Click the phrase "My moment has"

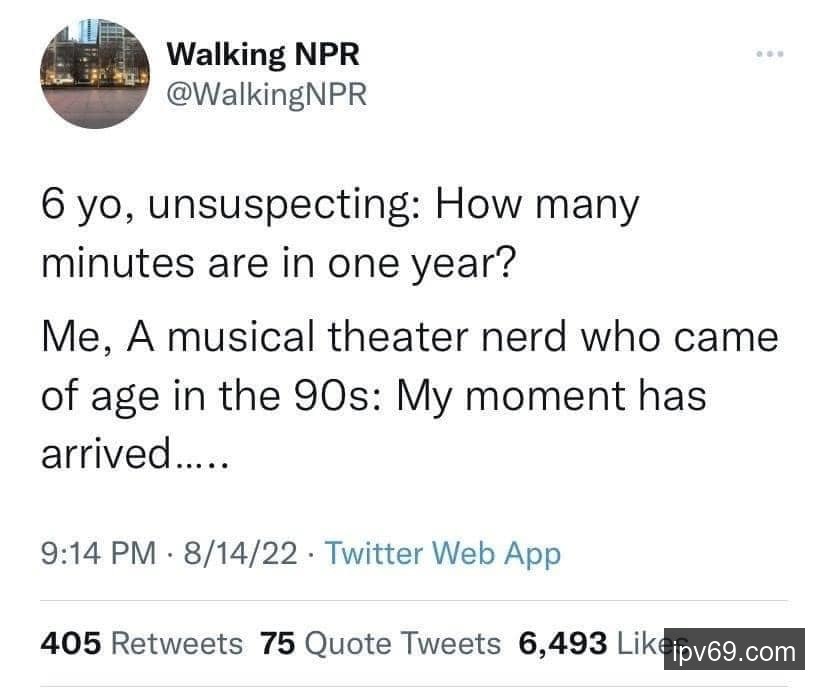click(551, 396)
